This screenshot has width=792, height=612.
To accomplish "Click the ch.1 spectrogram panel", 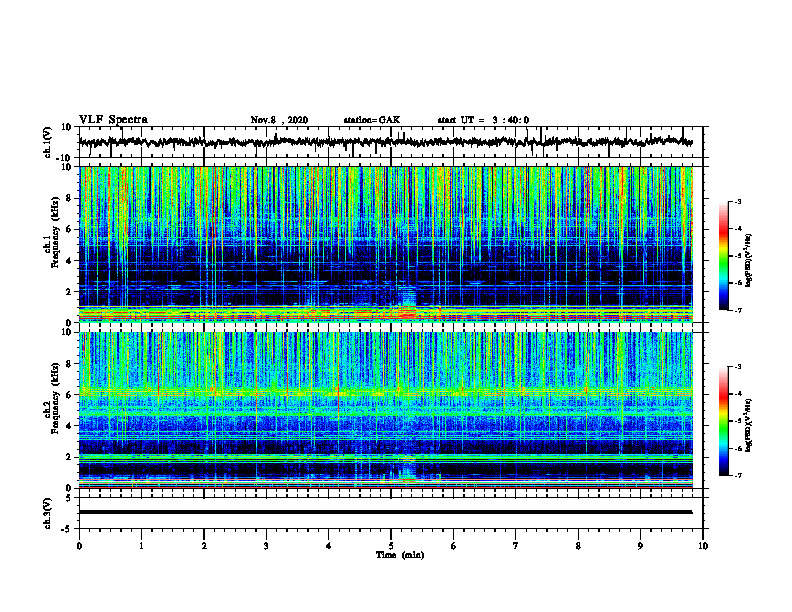I will click(386, 244).
